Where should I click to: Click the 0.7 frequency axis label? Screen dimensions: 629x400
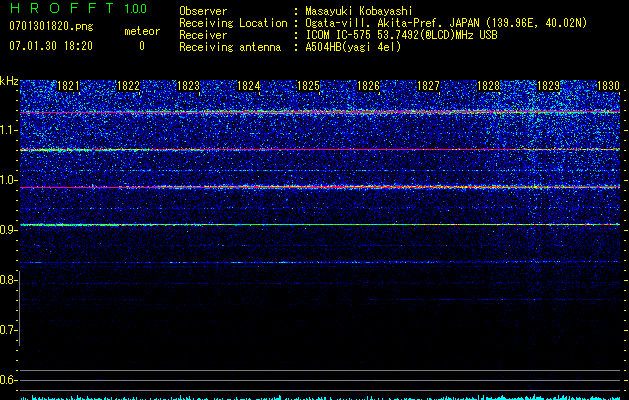[x=9, y=330]
